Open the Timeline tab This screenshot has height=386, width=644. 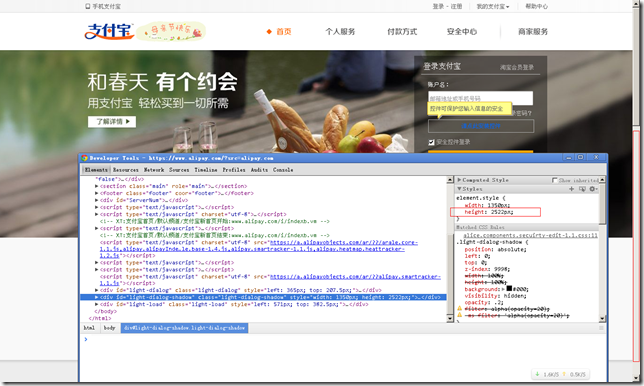pos(206,170)
